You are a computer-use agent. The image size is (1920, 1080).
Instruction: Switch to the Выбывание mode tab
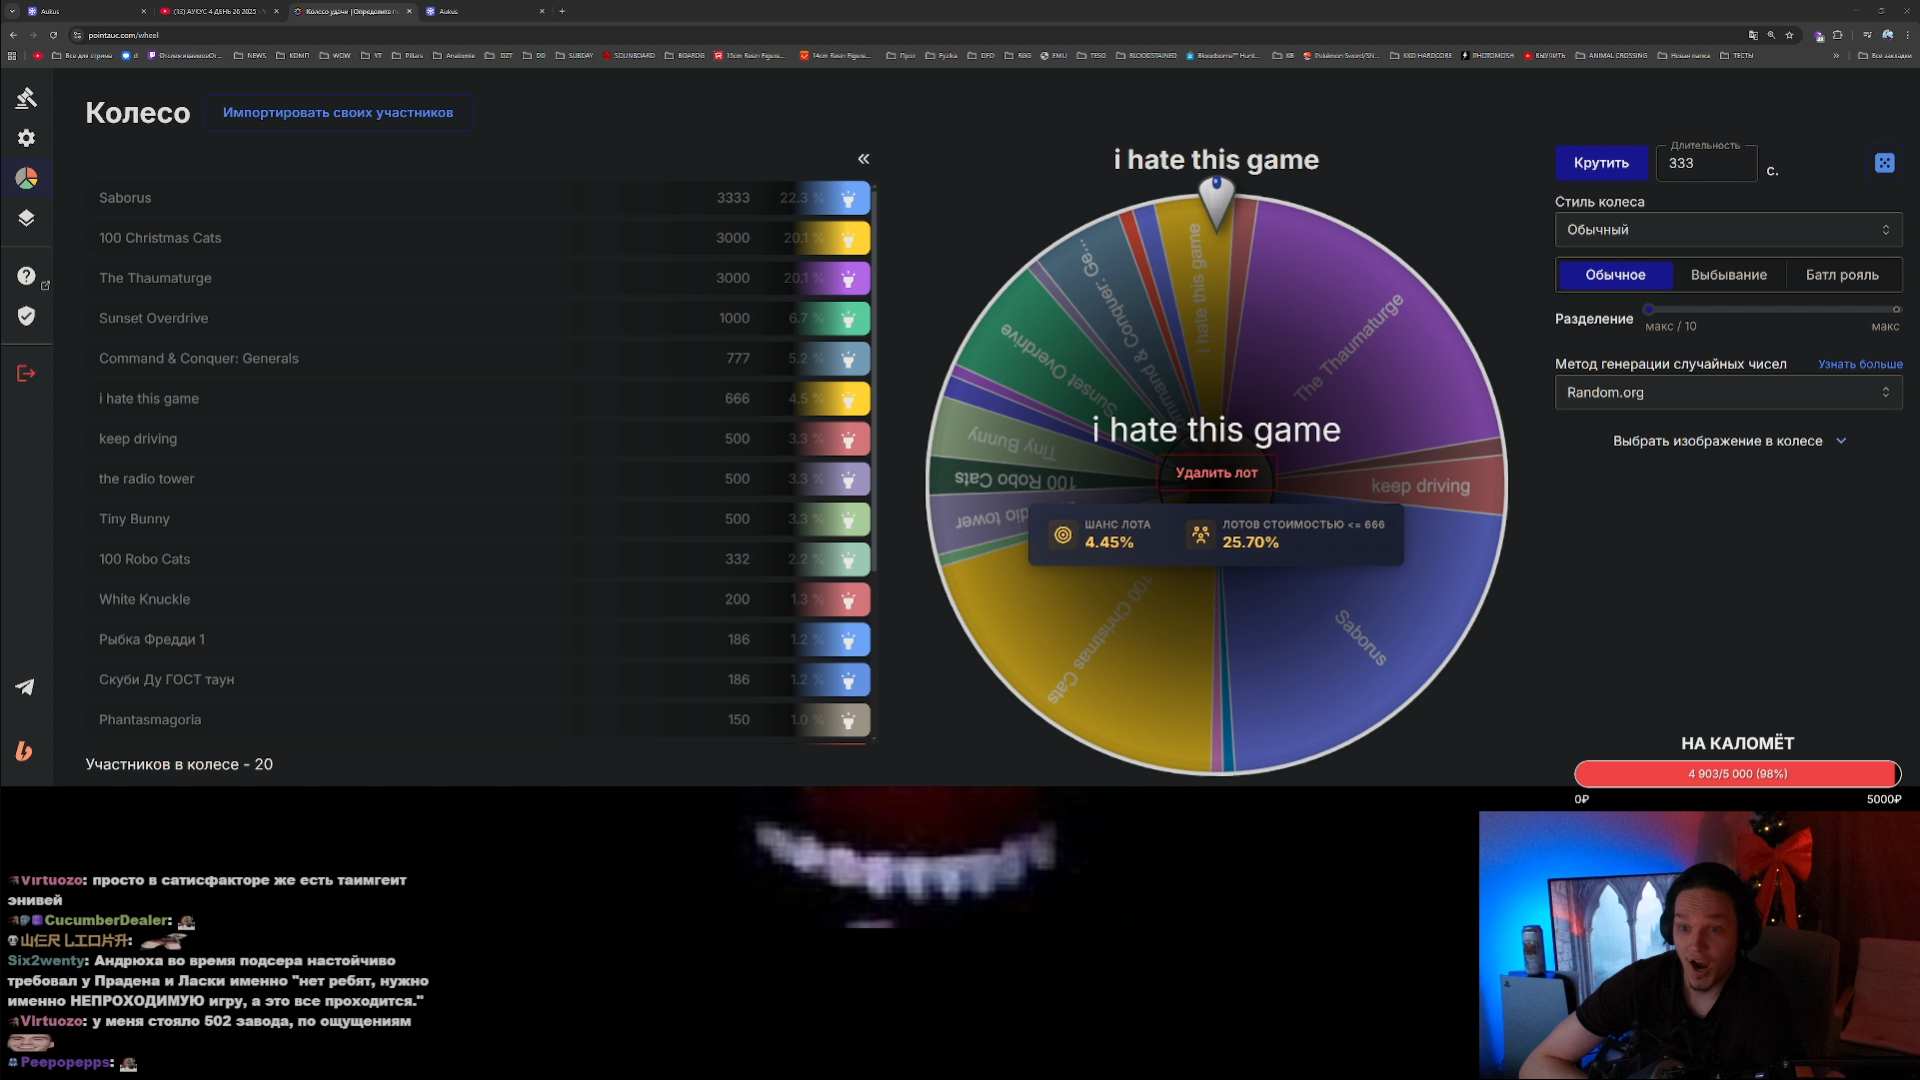1728,275
